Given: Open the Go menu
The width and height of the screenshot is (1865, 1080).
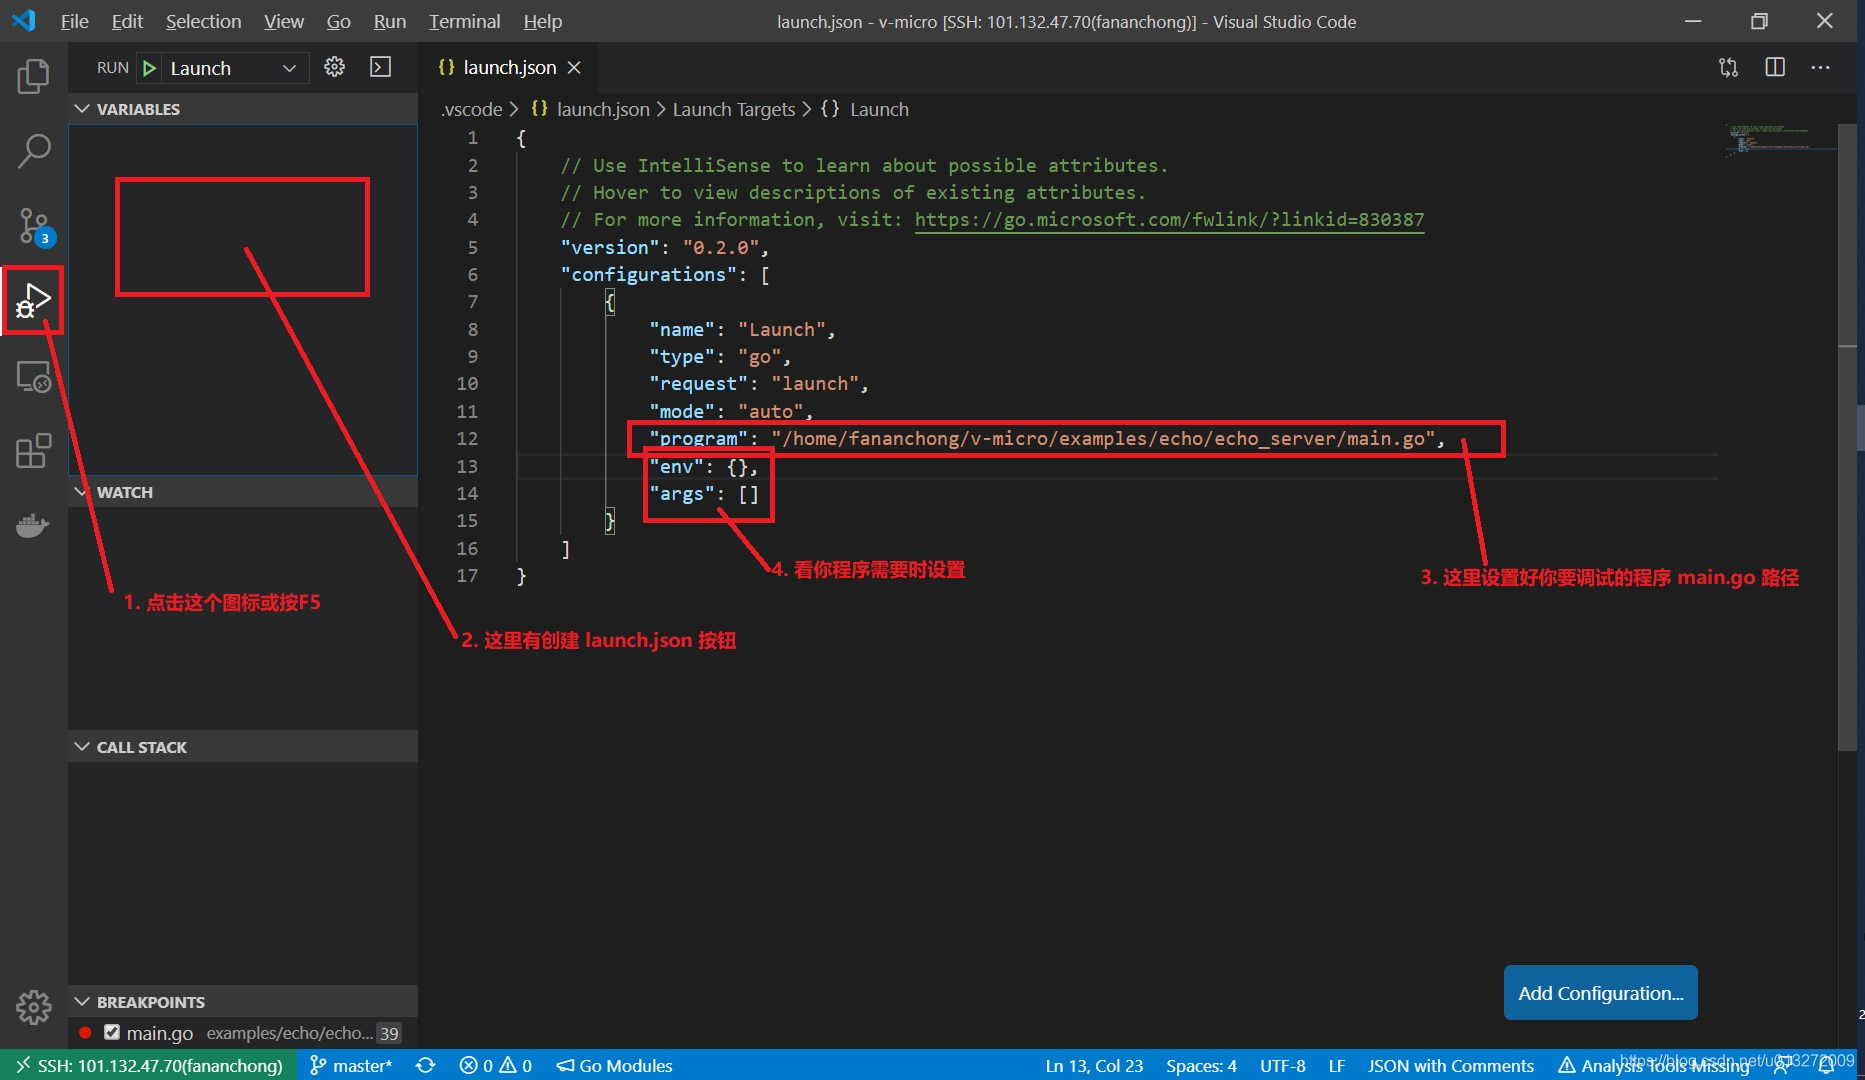Looking at the screenshot, I should [339, 21].
